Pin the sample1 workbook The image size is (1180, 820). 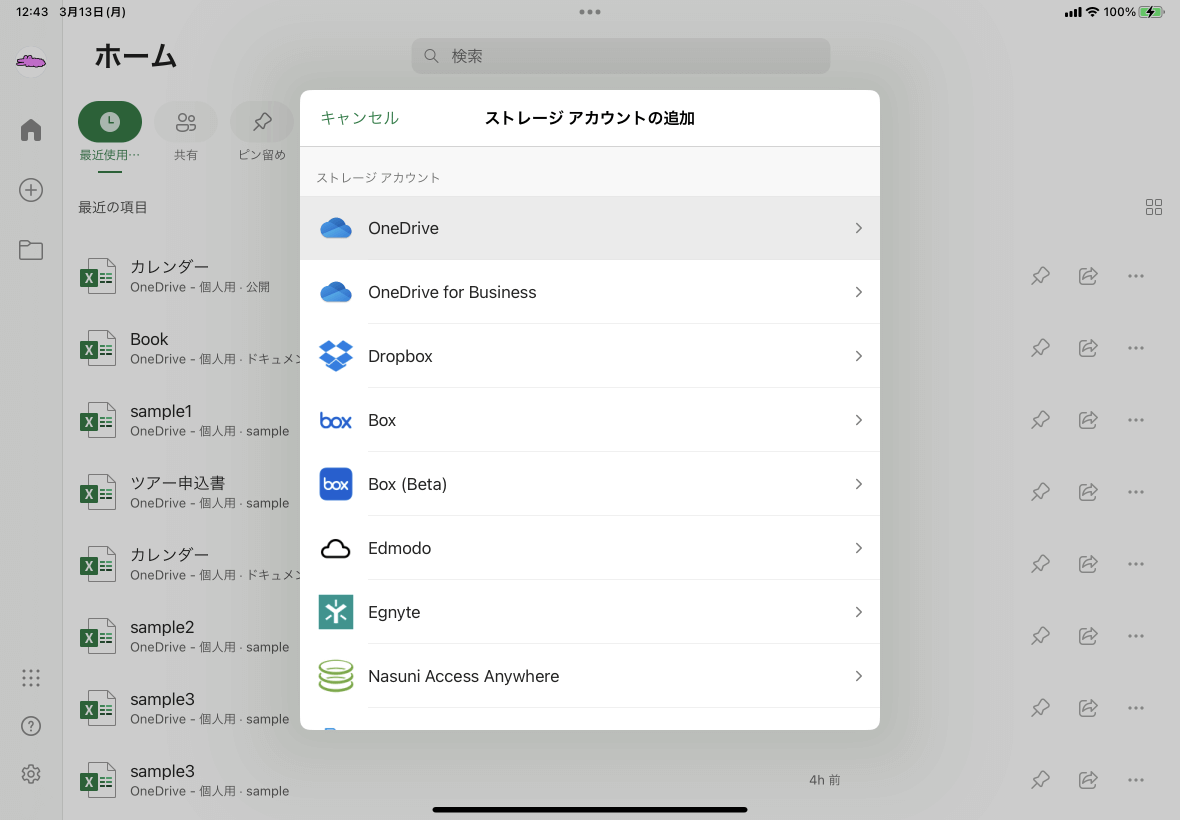tap(1040, 420)
